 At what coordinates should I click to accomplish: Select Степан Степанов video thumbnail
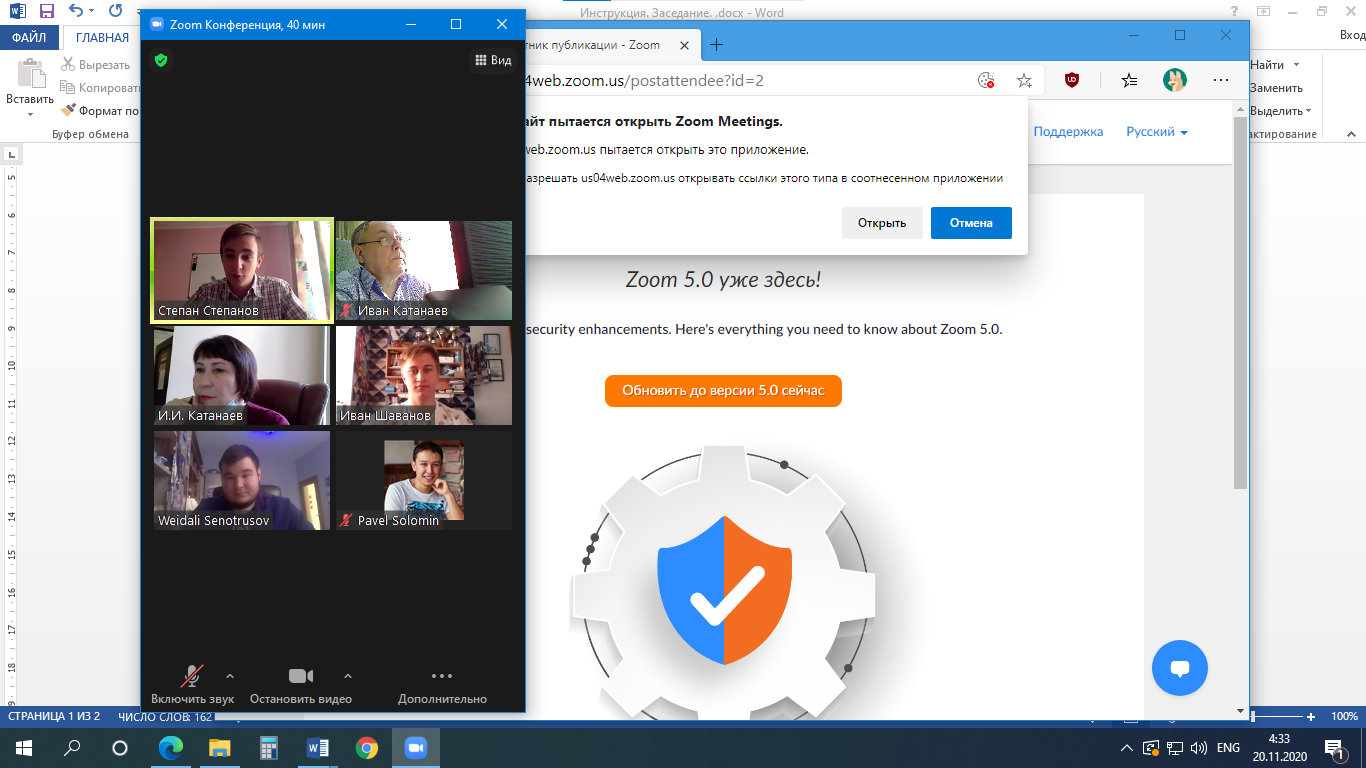pos(242,271)
